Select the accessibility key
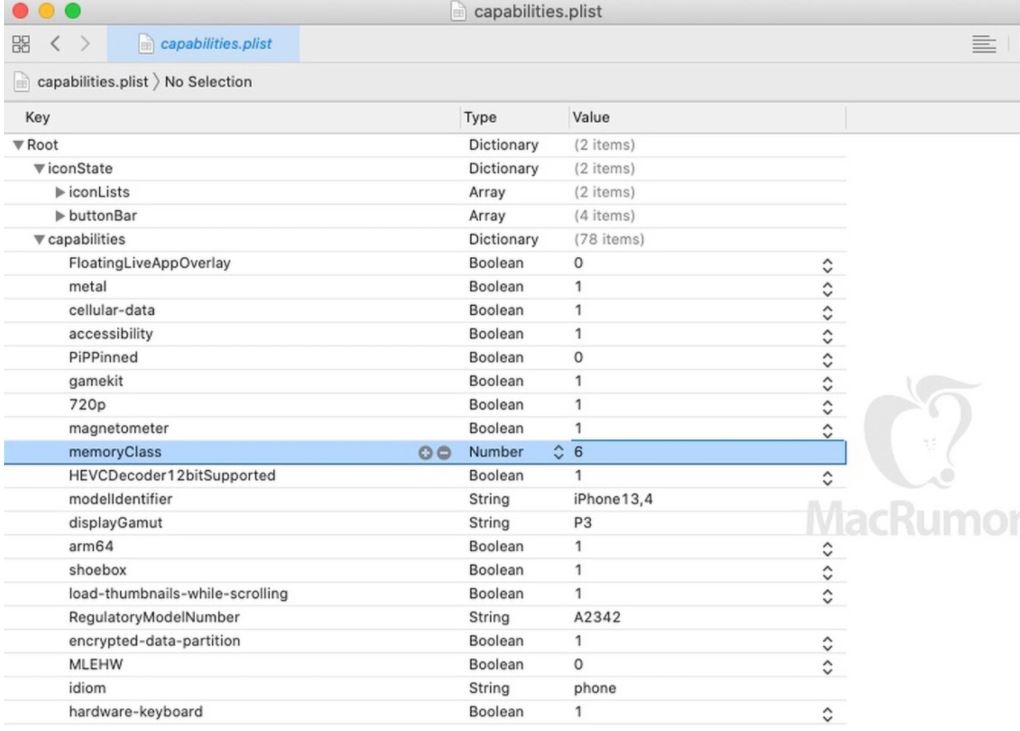Viewport: 1020px width, 731px height. click(111, 334)
